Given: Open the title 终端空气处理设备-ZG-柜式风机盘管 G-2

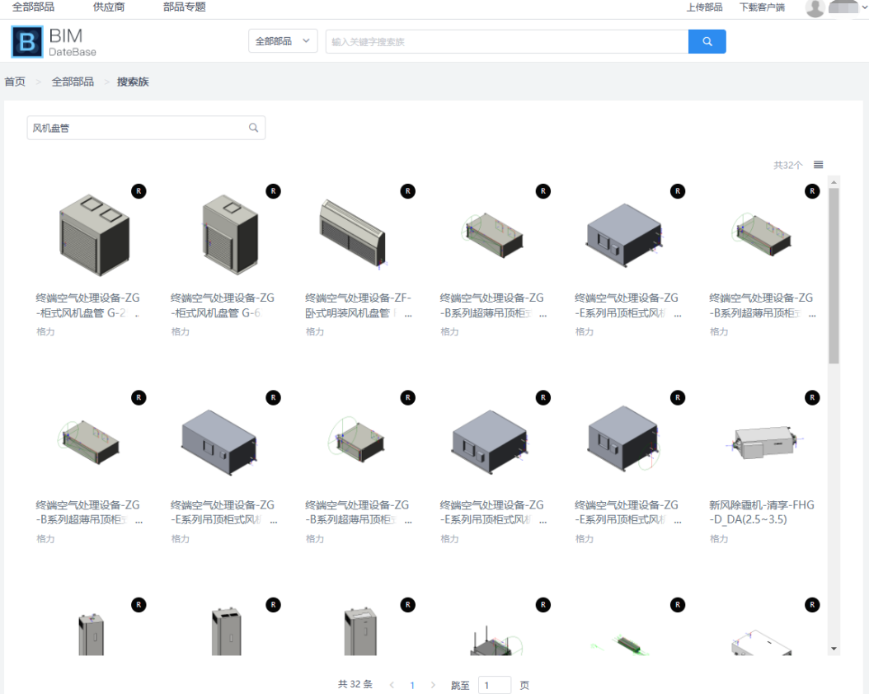Looking at the screenshot, I should 88,305.
